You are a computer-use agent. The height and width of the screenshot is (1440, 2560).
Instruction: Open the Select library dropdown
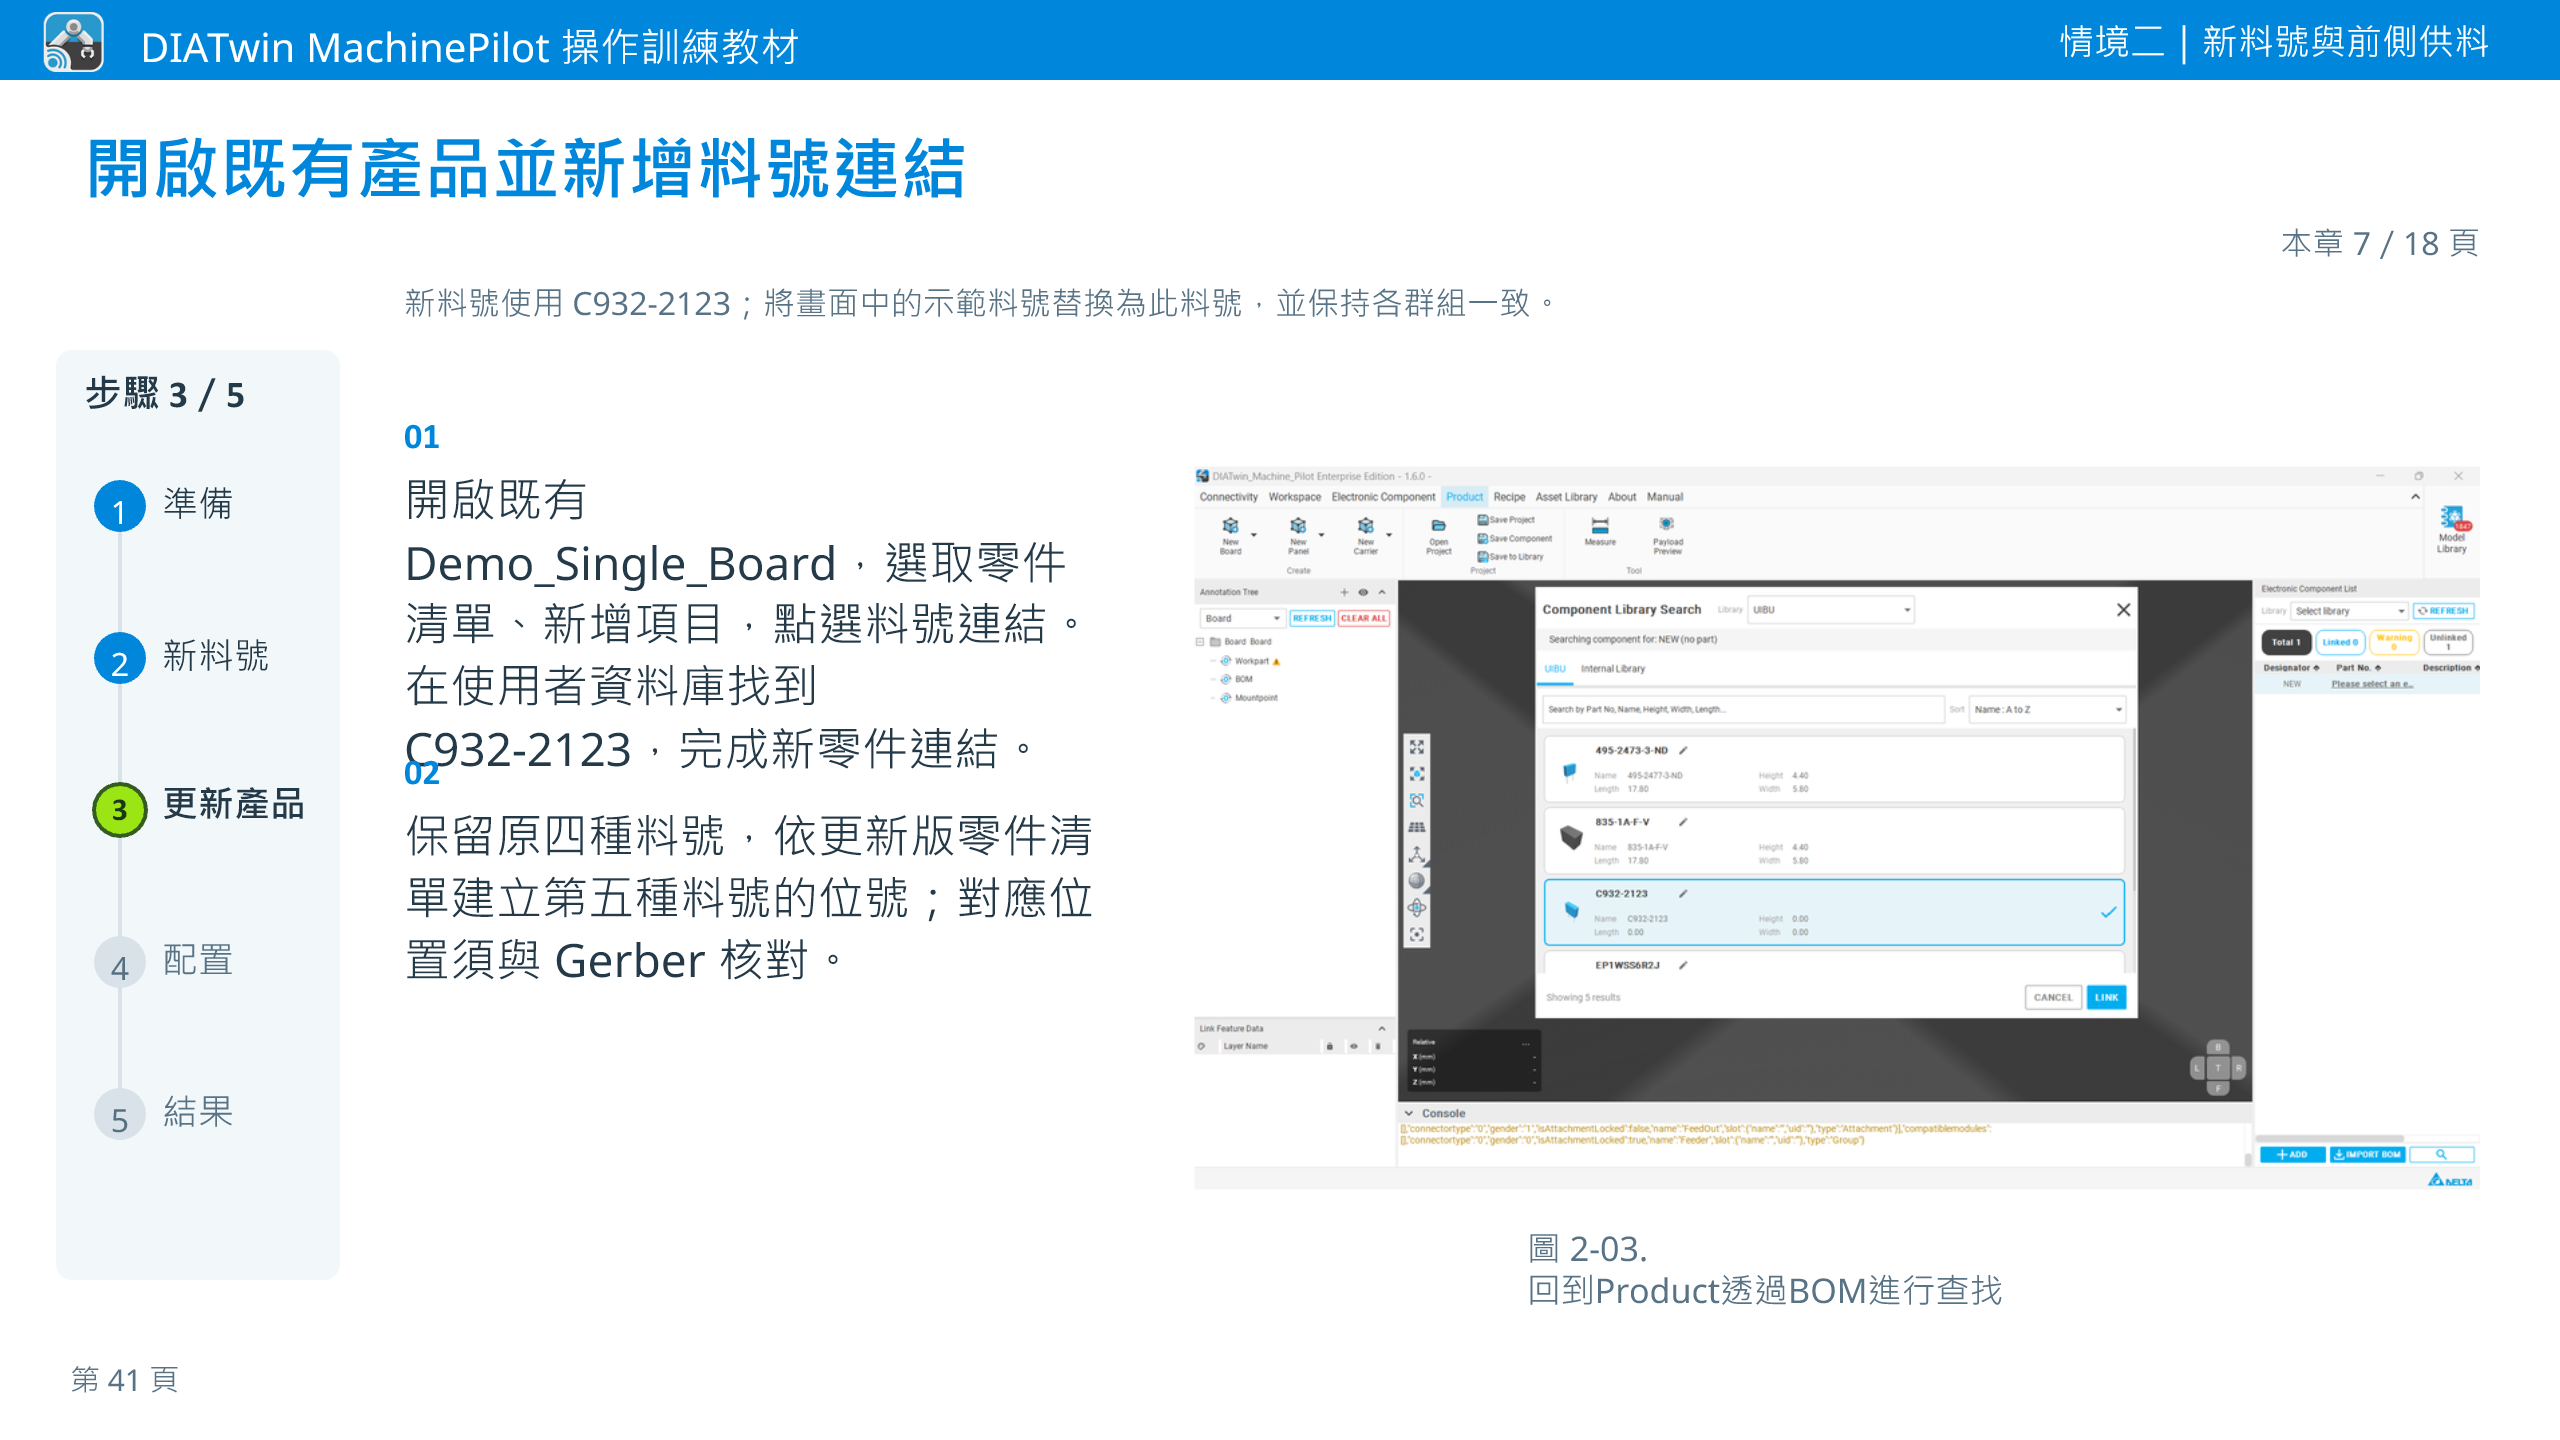(x=2350, y=611)
